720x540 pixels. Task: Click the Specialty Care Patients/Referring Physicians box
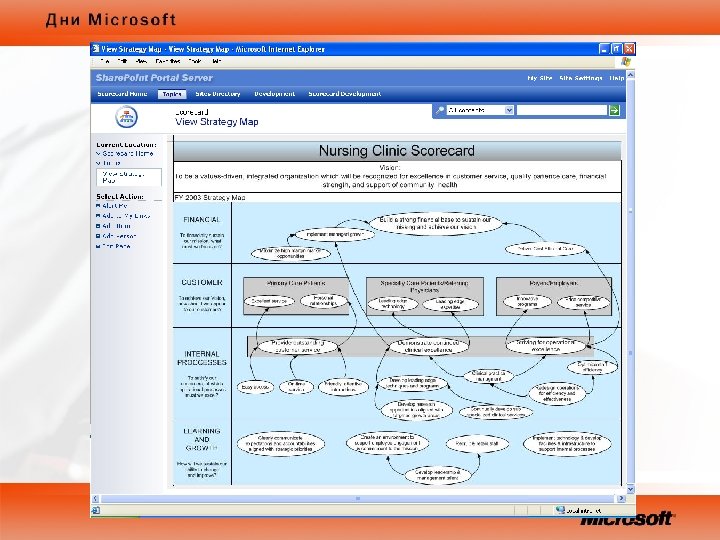pyautogui.click(x=425, y=296)
